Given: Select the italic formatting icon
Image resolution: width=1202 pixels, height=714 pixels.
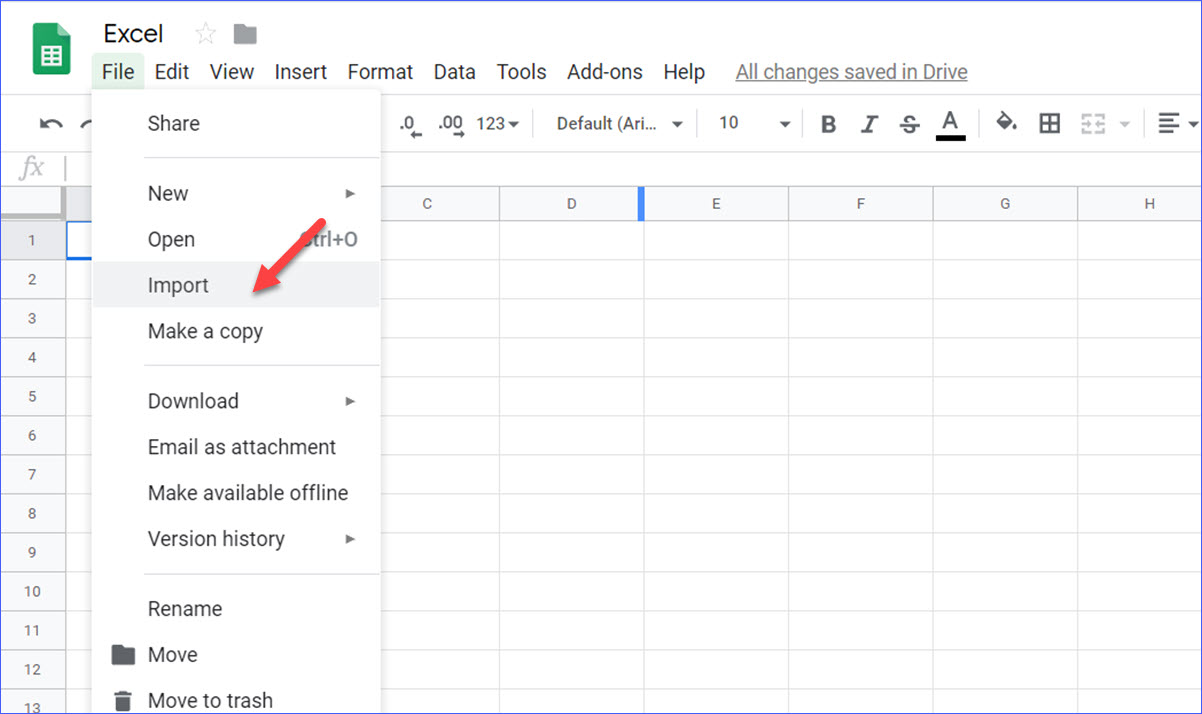Looking at the screenshot, I should [x=868, y=123].
